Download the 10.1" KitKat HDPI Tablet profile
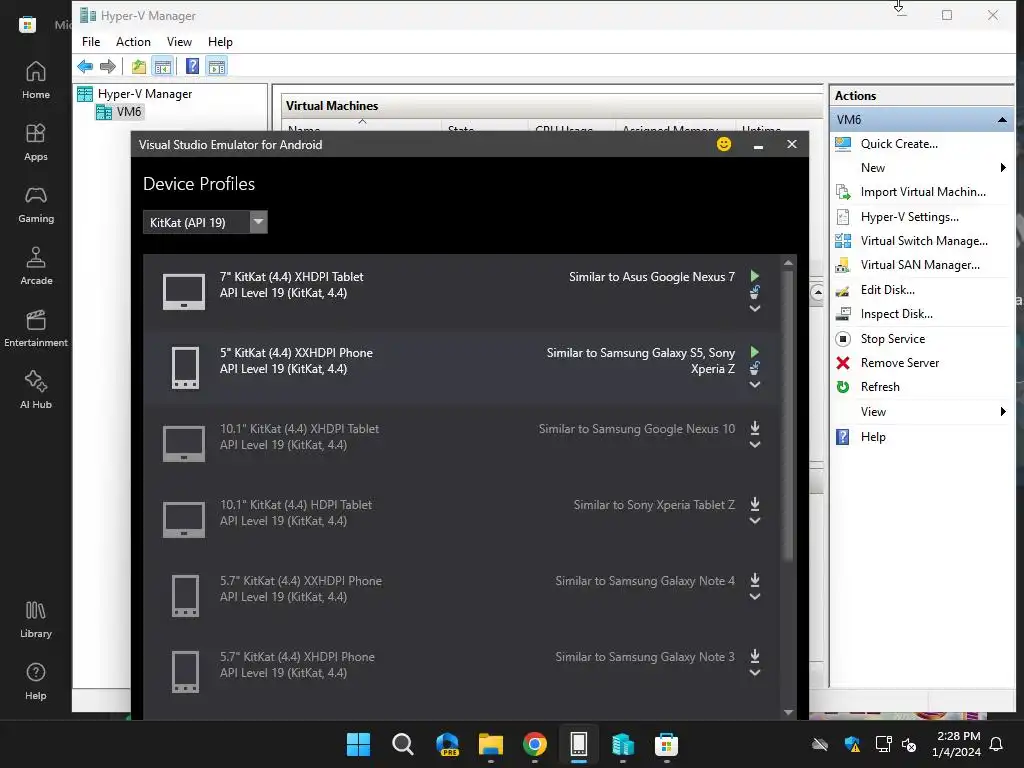 (754, 504)
